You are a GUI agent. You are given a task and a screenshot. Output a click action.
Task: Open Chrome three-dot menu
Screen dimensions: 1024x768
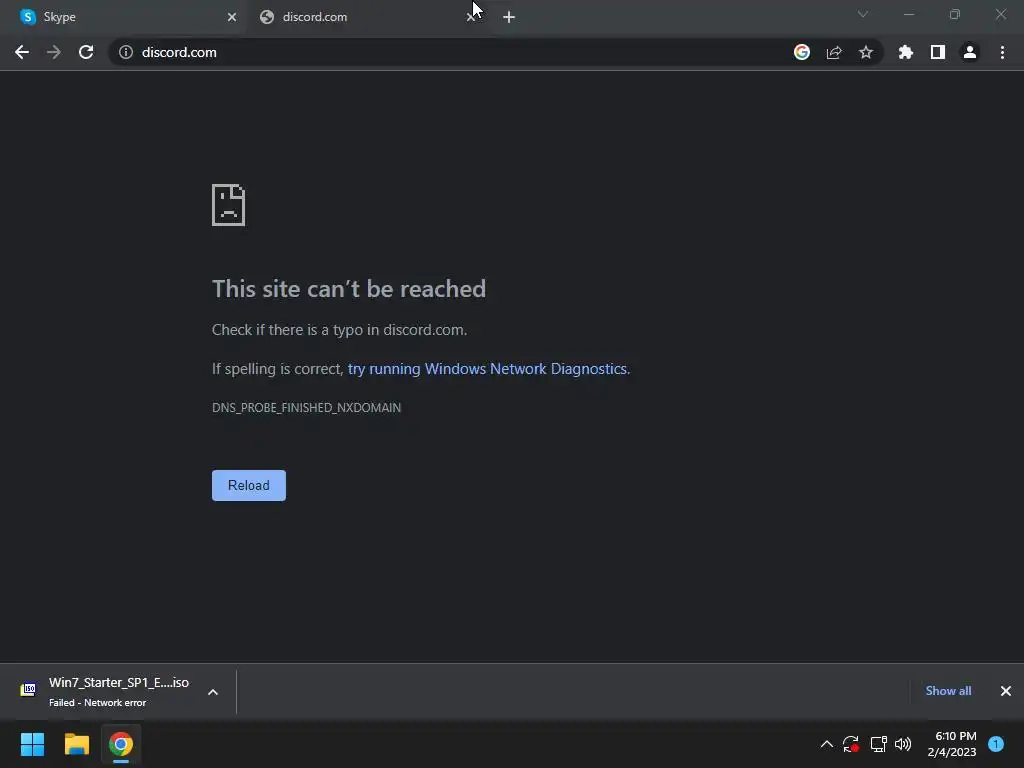[1002, 52]
